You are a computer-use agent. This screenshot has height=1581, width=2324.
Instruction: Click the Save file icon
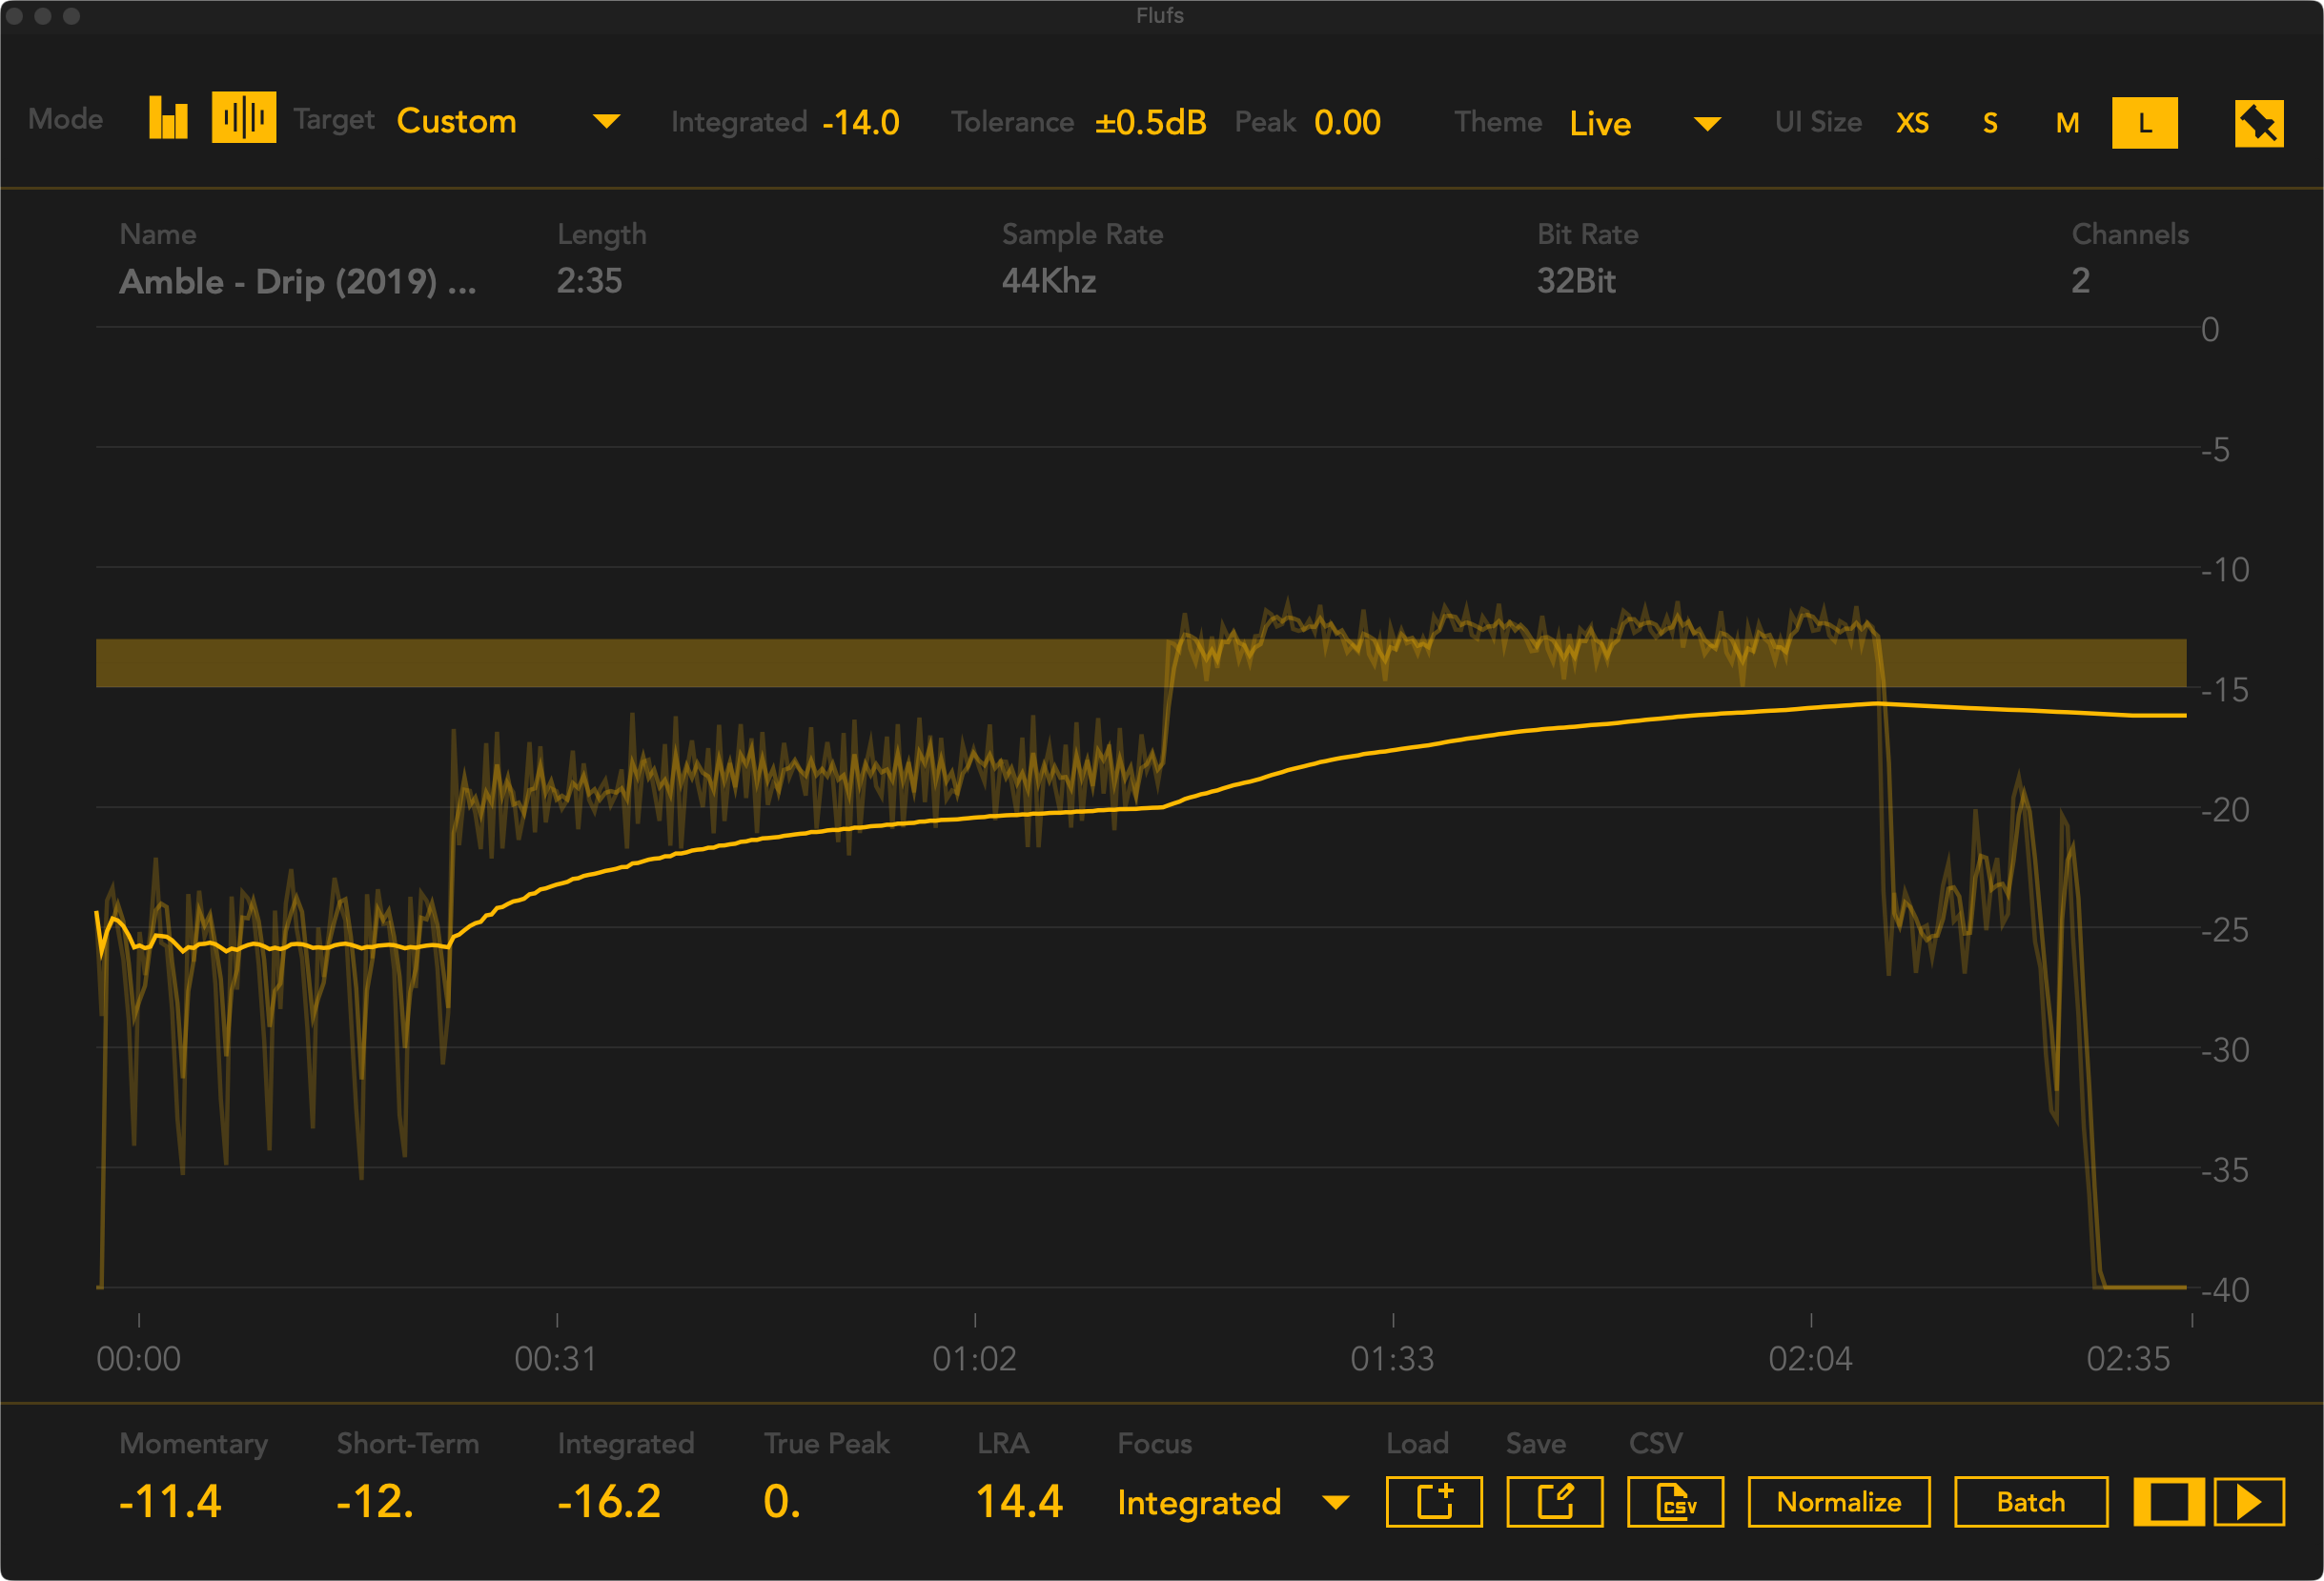coord(1554,1501)
